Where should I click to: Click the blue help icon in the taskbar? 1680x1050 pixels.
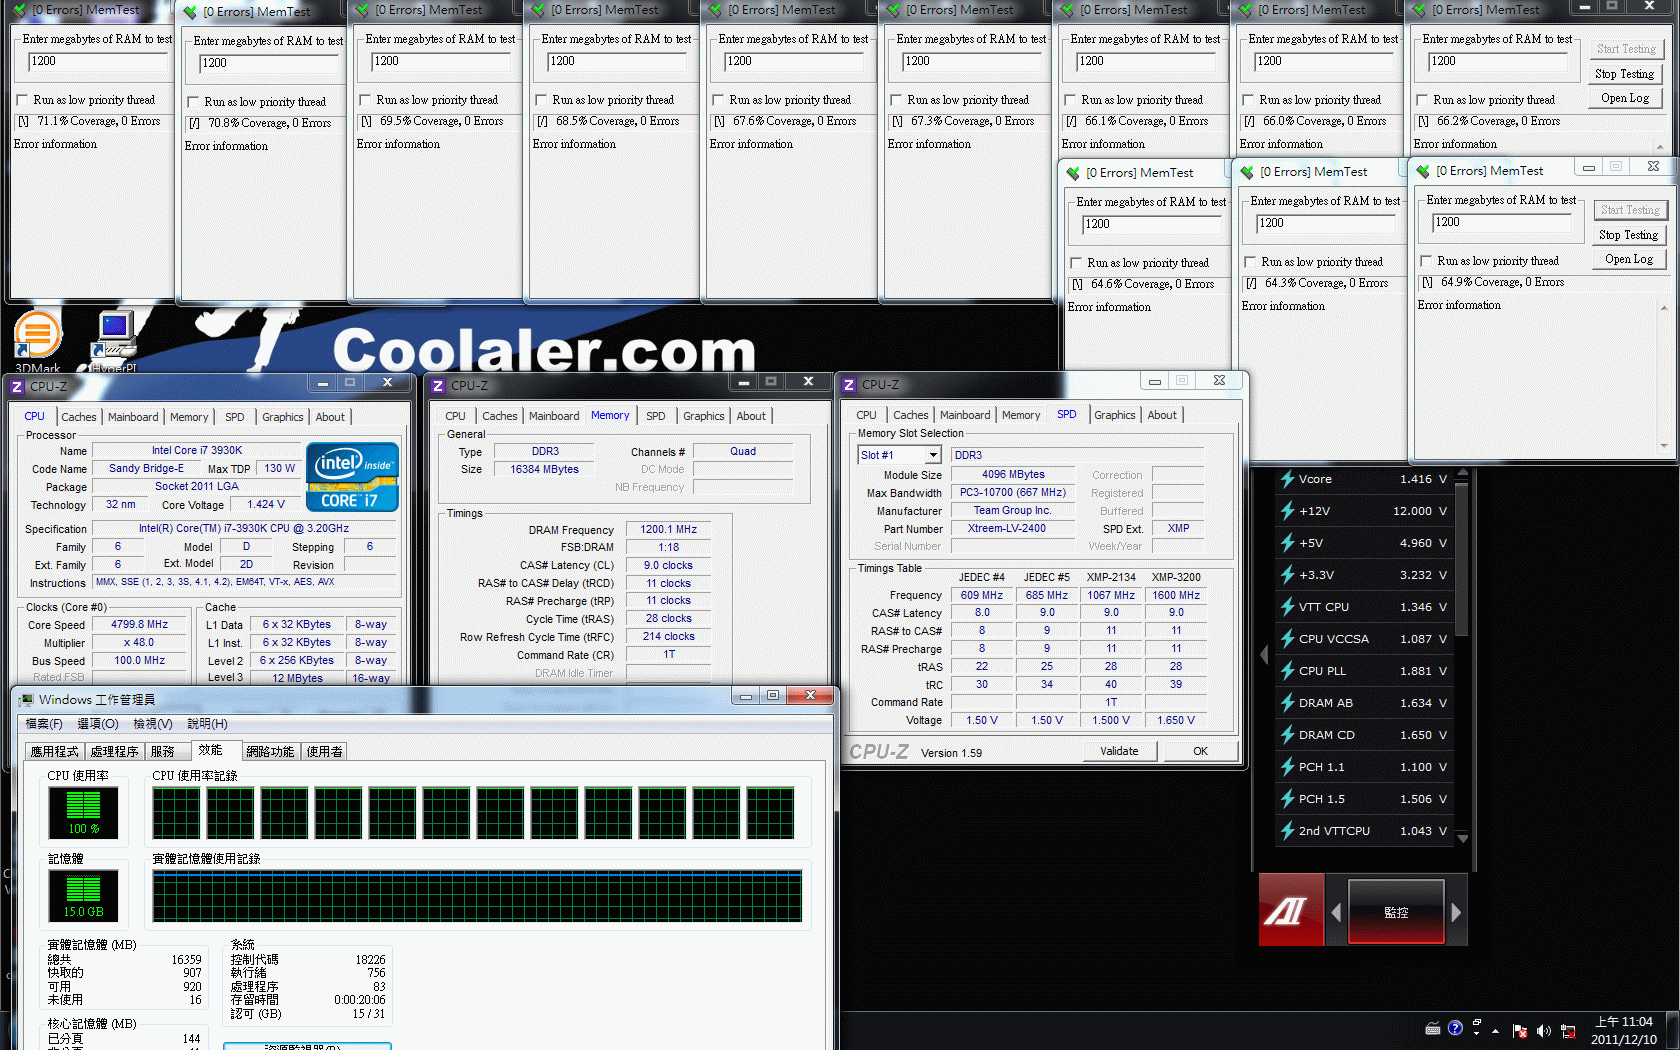[x=1455, y=1028]
